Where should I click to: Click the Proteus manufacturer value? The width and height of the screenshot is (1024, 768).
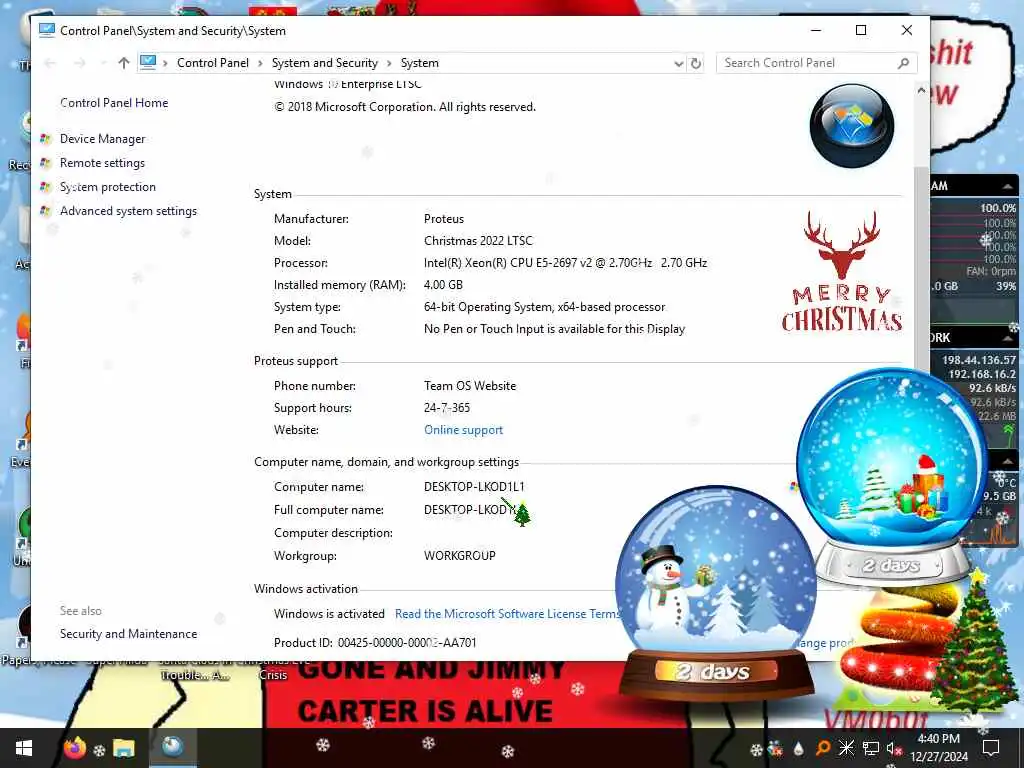pyautogui.click(x=444, y=219)
